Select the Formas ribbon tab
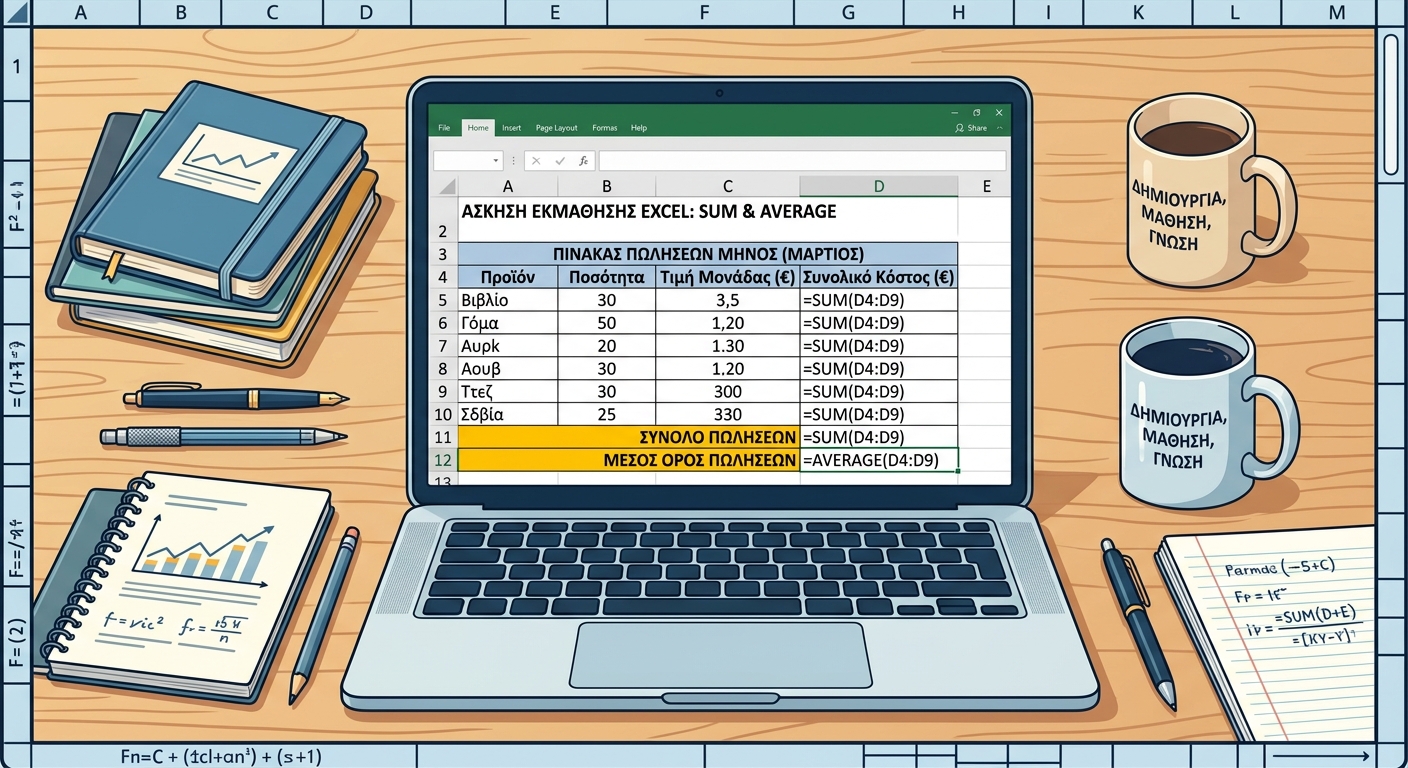Image resolution: width=1408 pixels, height=768 pixels. point(605,128)
